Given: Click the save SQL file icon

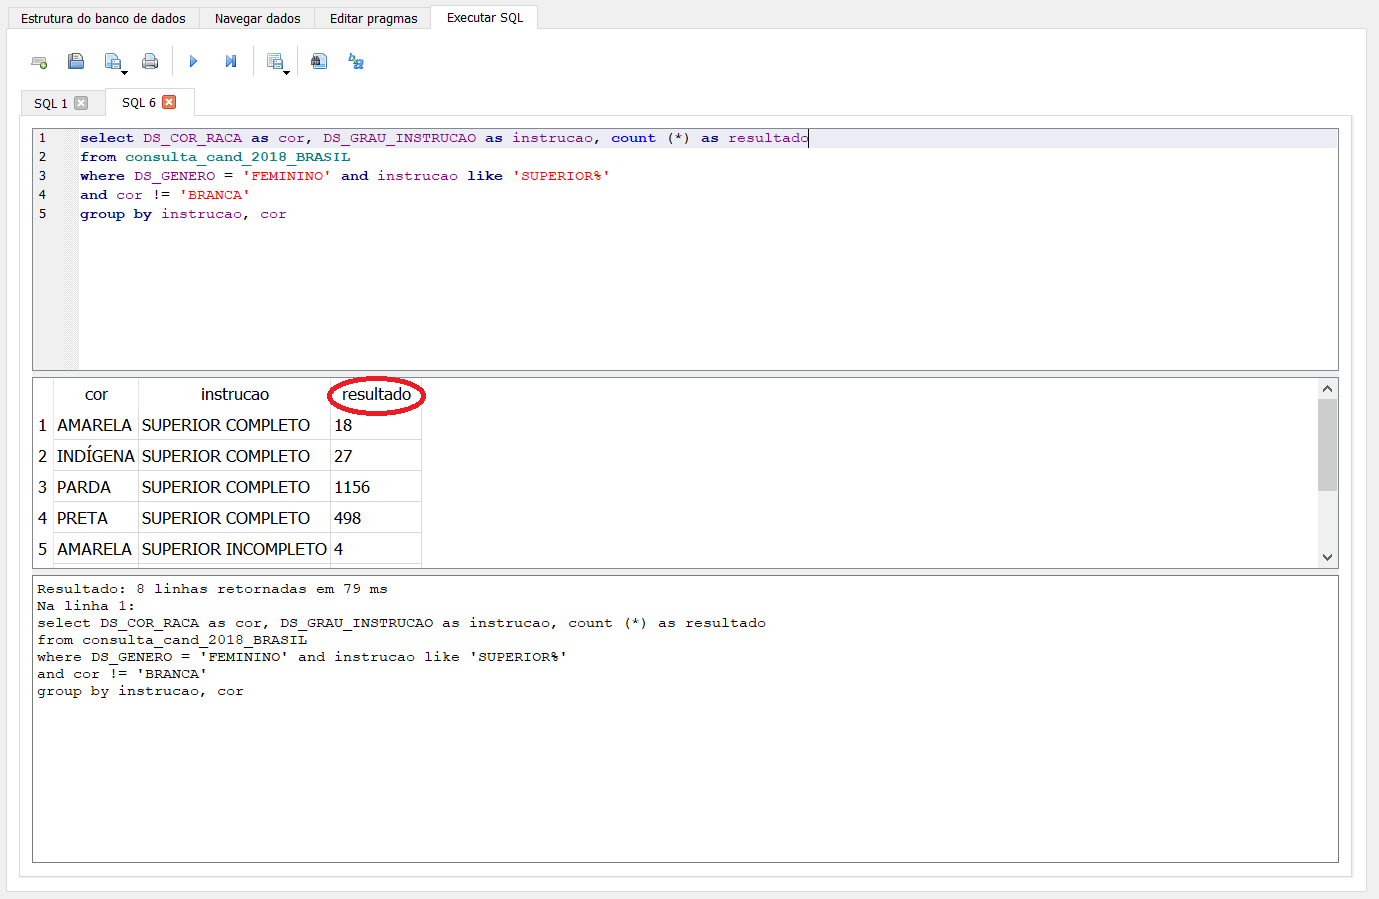Looking at the screenshot, I should (113, 62).
